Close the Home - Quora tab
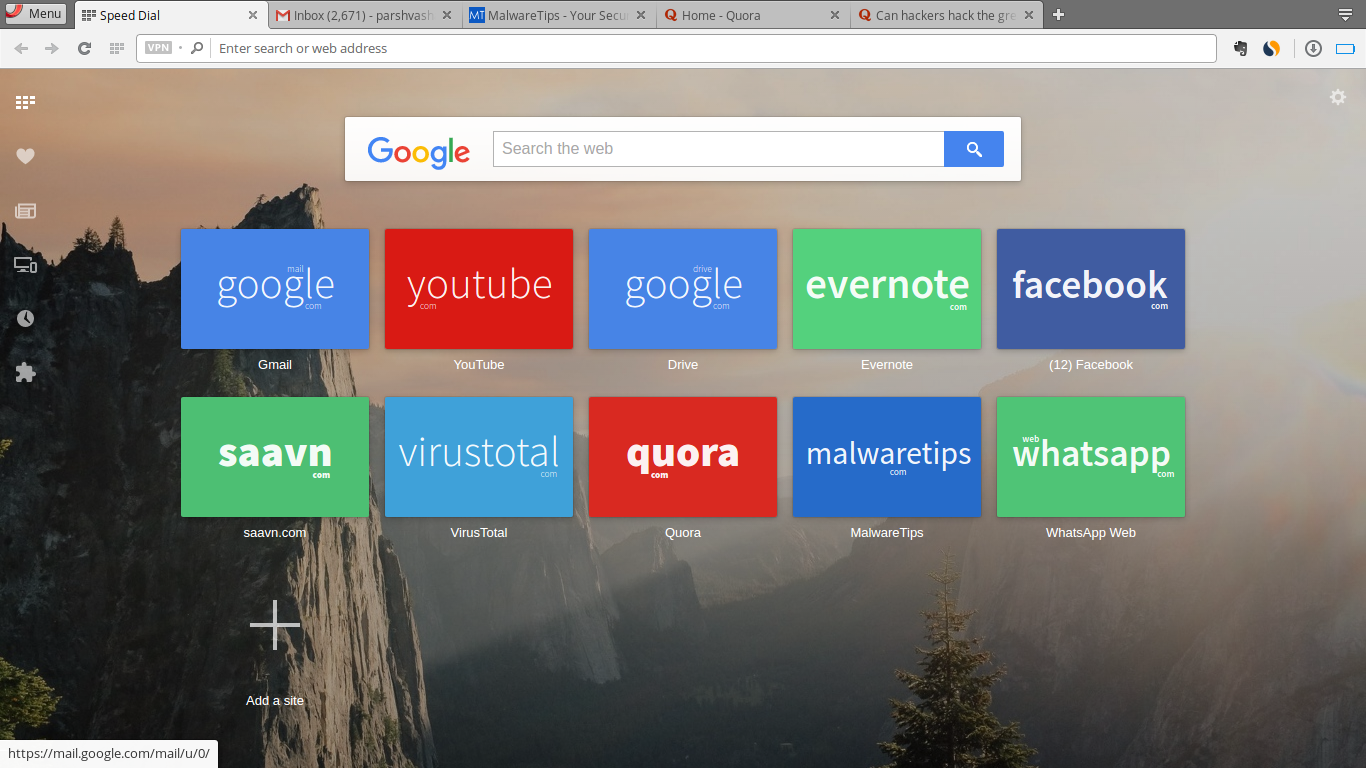Image resolution: width=1366 pixels, height=768 pixels. pyautogui.click(x=835, y=15)
